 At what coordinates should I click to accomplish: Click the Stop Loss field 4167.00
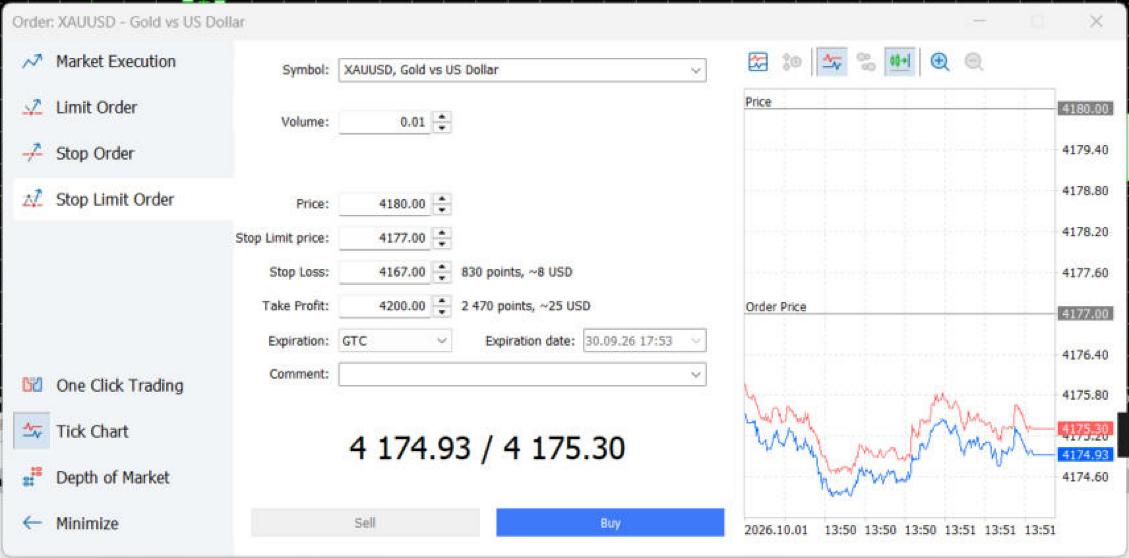click(x=385, y=272)
